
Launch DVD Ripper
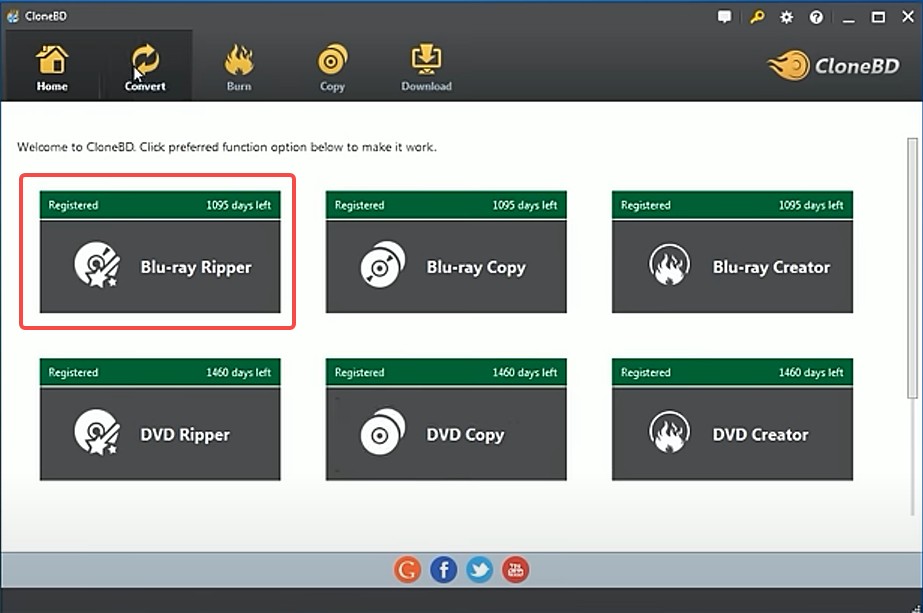160,433
